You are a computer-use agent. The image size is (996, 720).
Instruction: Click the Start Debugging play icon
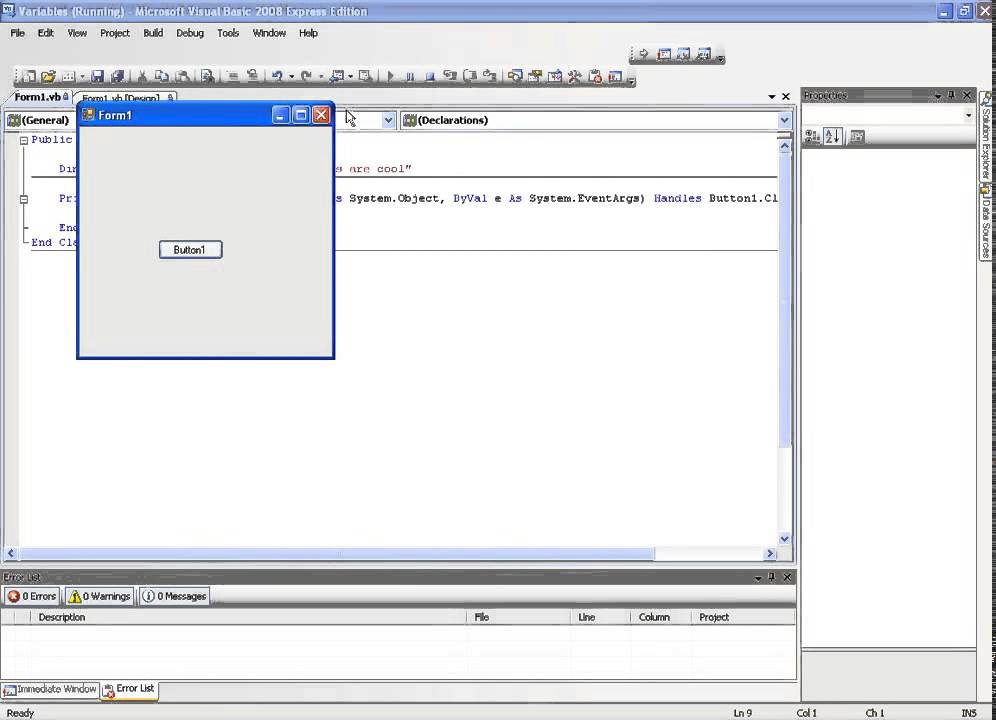tap(390, 76)
